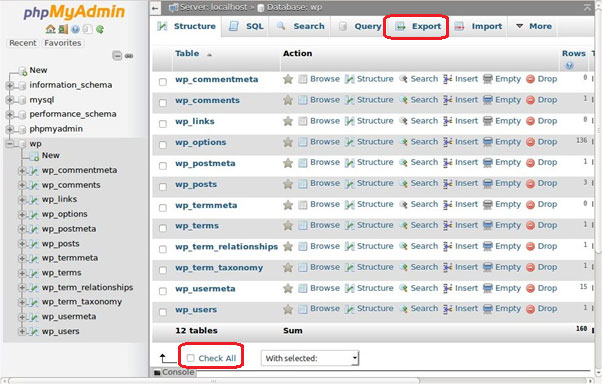Click the page settings collapse arrows icon
The image size is (602, 384).
pyautogui.click(x=587, y=7)
